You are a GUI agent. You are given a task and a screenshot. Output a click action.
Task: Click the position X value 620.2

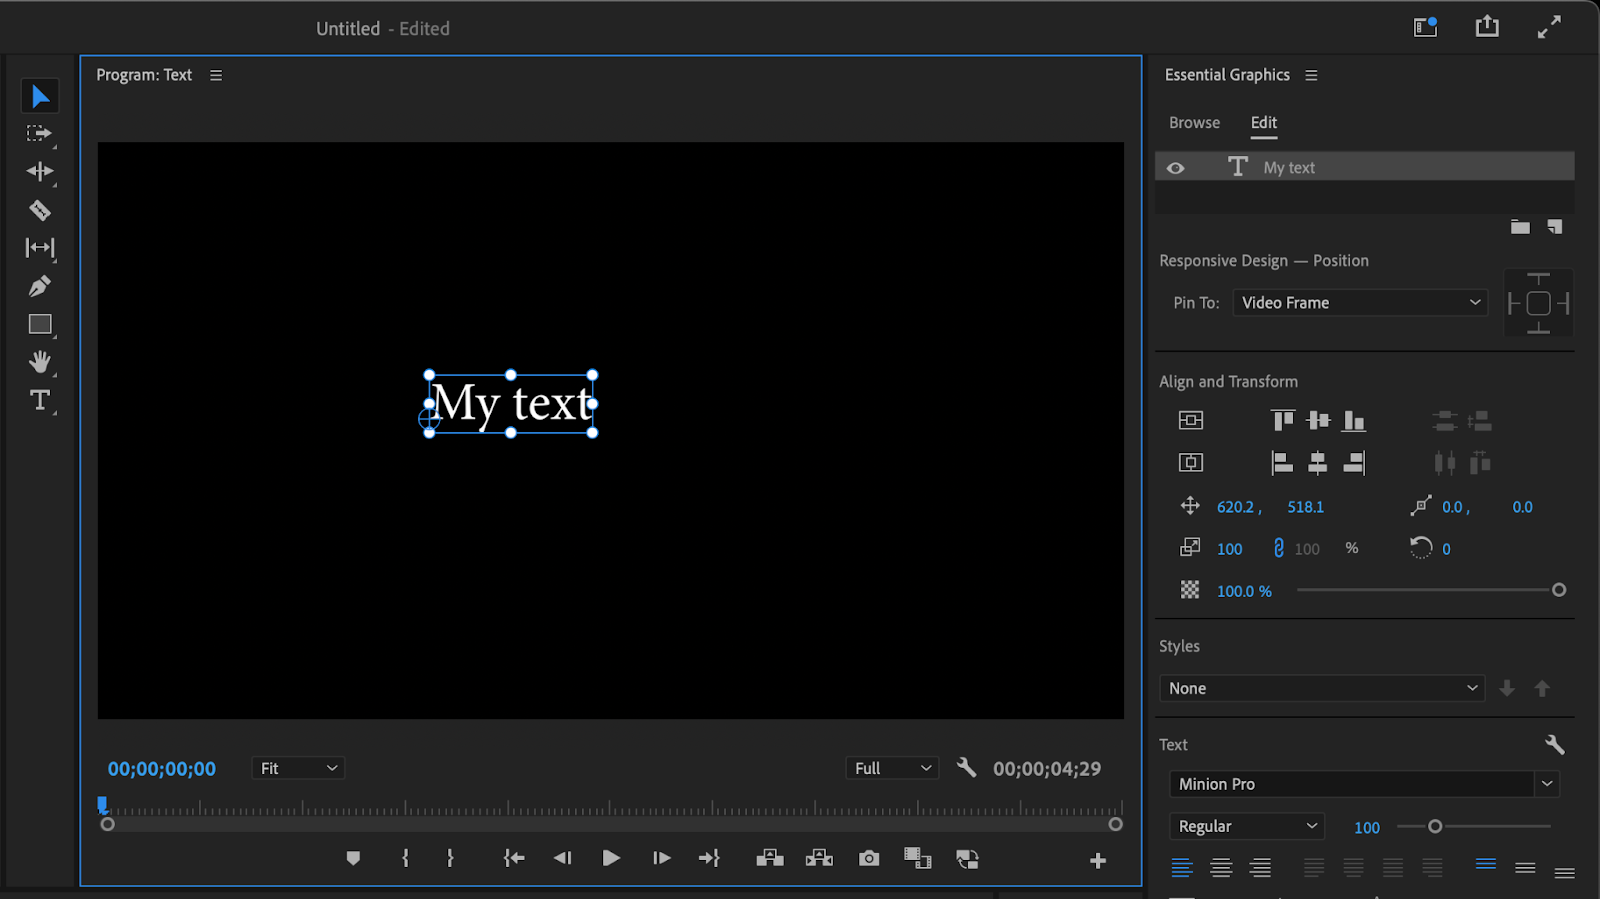(1235, 507)
